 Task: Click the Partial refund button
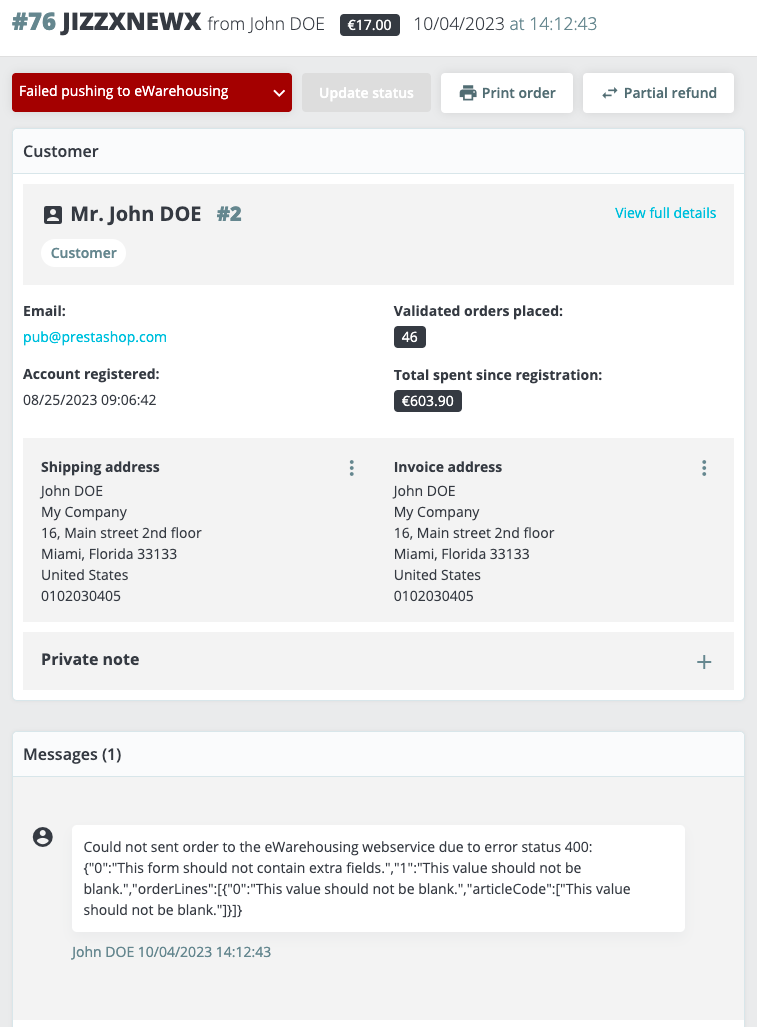(658, 93)
